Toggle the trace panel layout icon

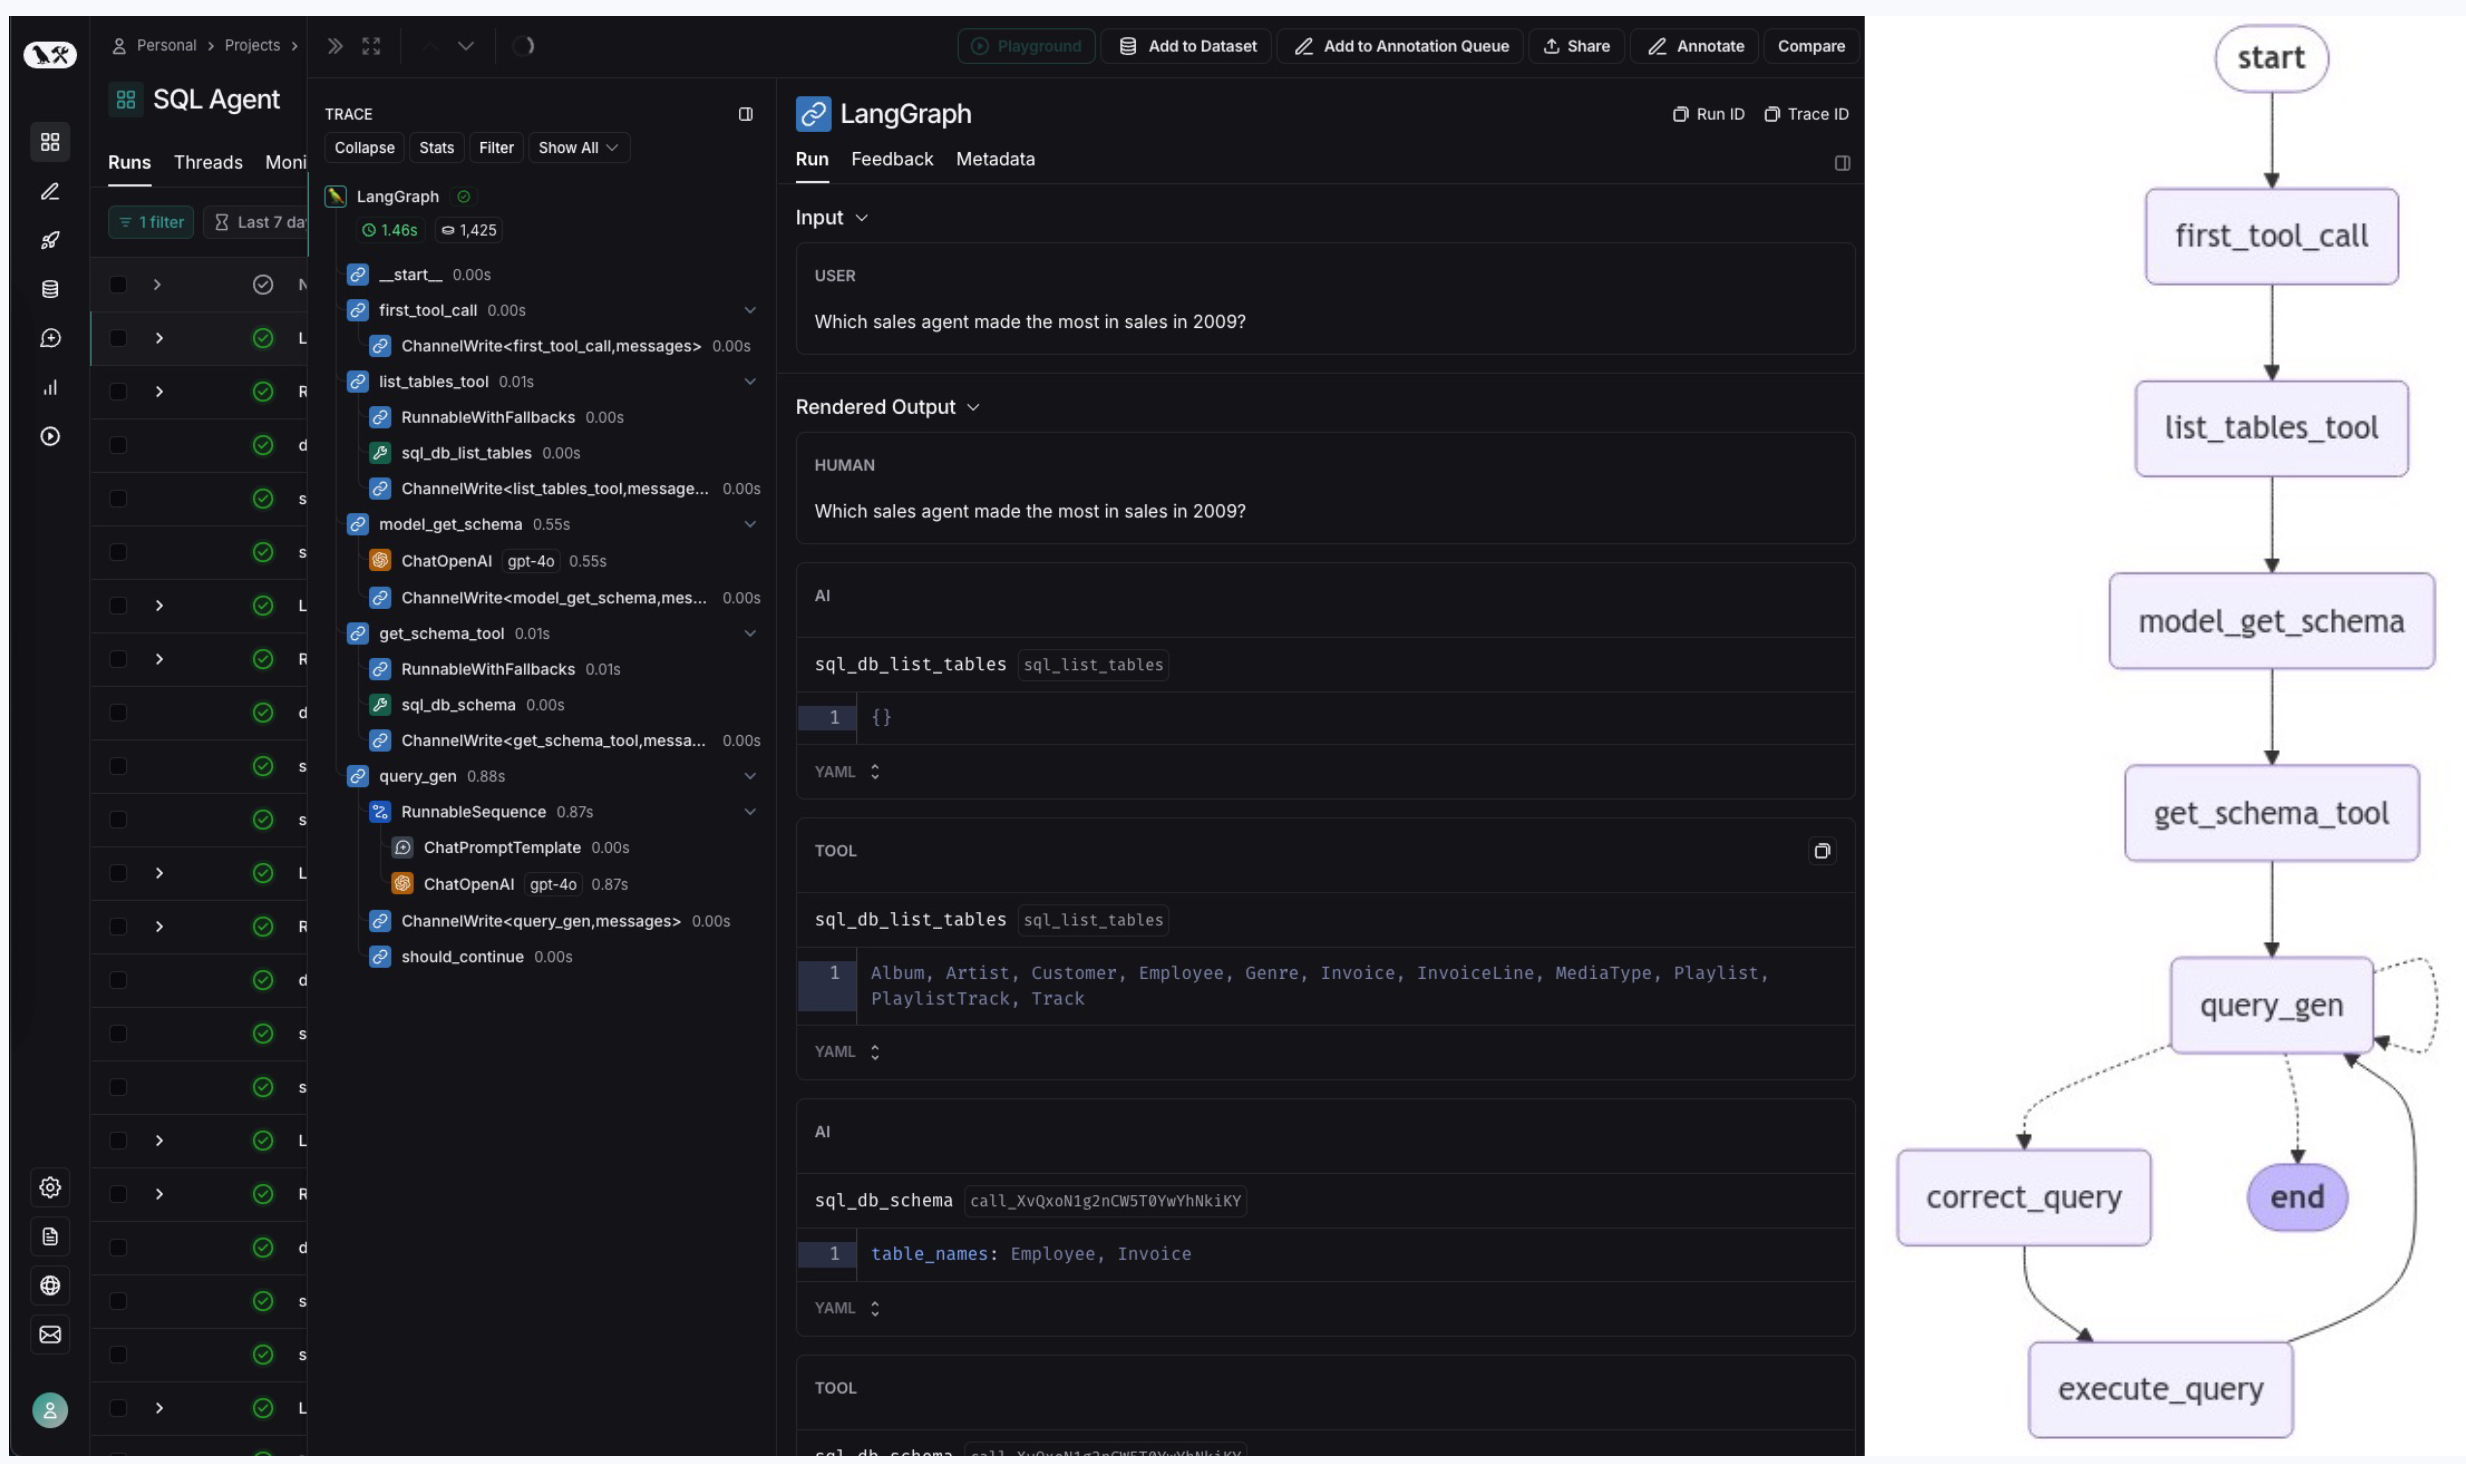(745, 114)
